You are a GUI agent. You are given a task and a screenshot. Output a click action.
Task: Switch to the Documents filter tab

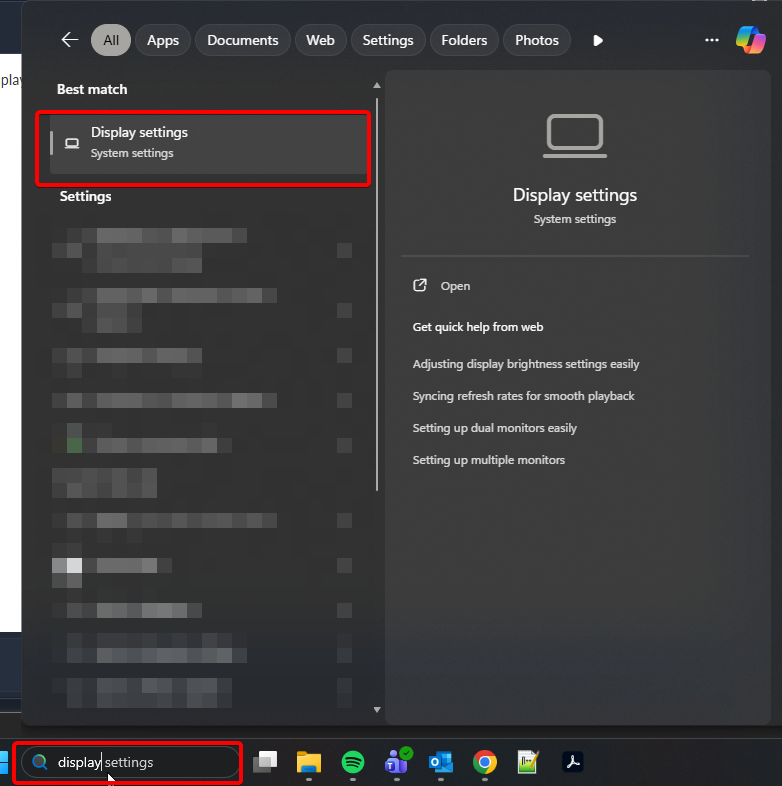click(242, 40)
